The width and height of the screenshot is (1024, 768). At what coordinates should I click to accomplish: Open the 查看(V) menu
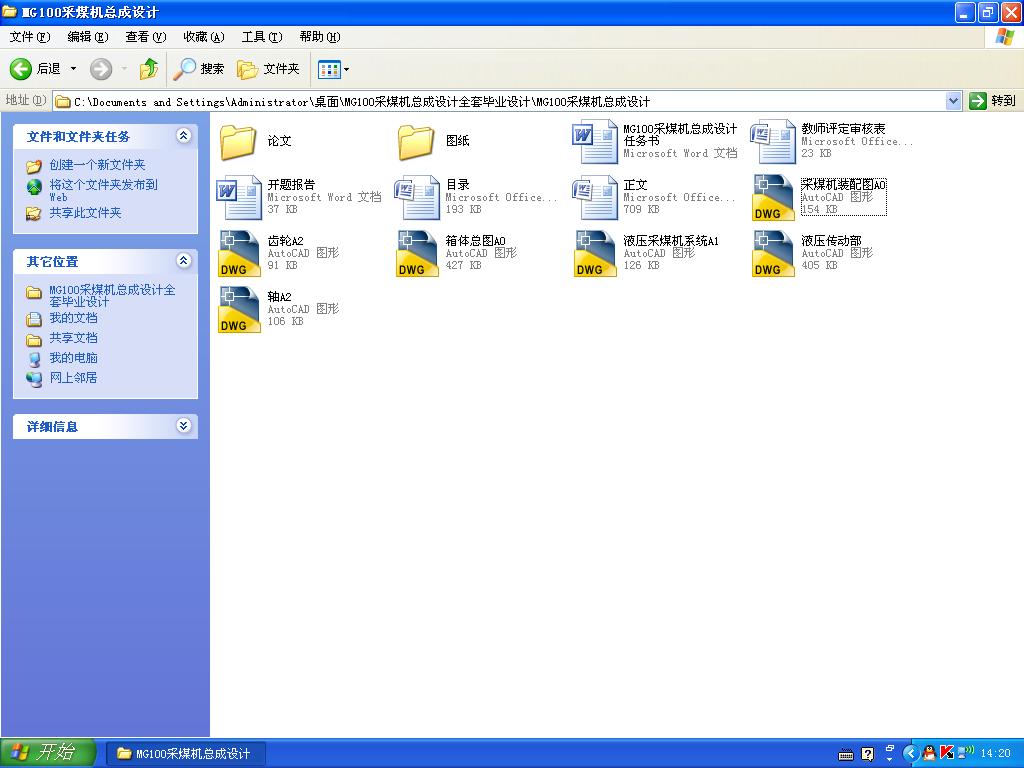coord(145,37)
